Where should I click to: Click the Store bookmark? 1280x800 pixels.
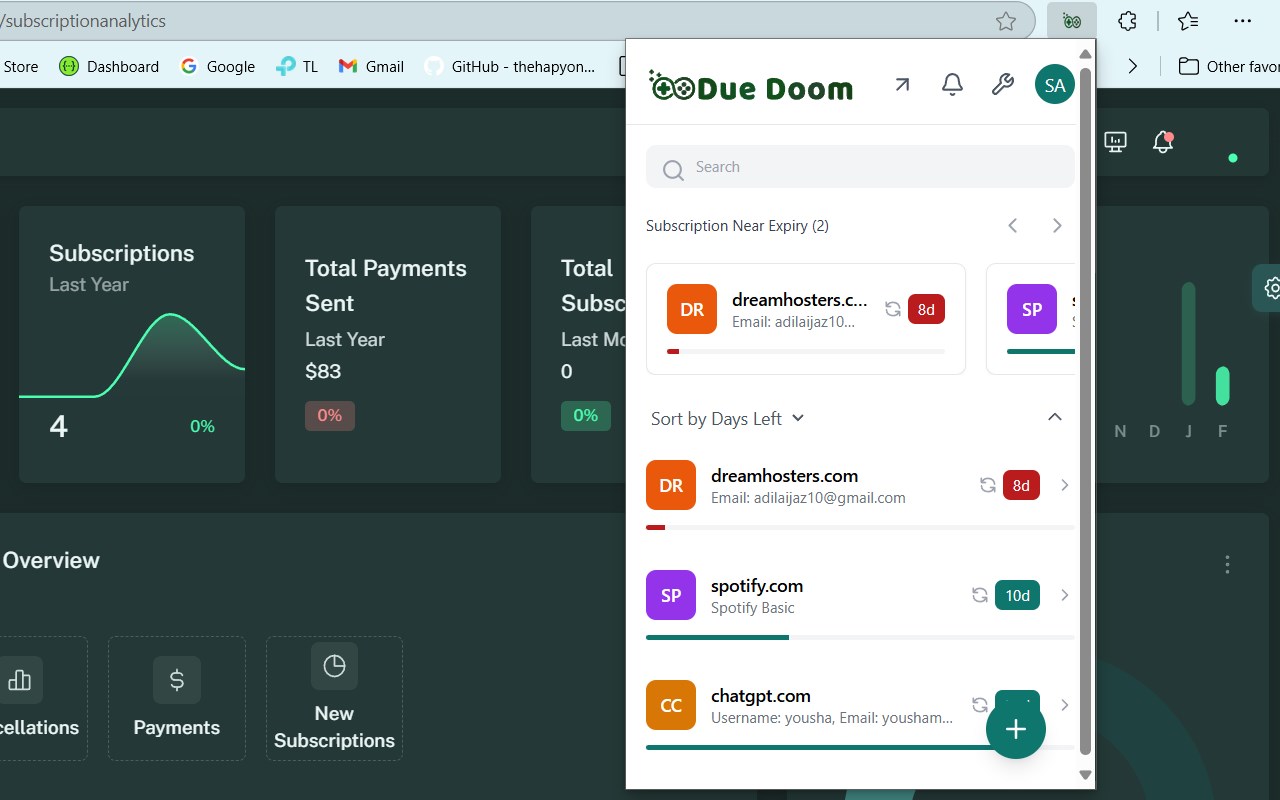pyautogui.click(x=20, y=66)
